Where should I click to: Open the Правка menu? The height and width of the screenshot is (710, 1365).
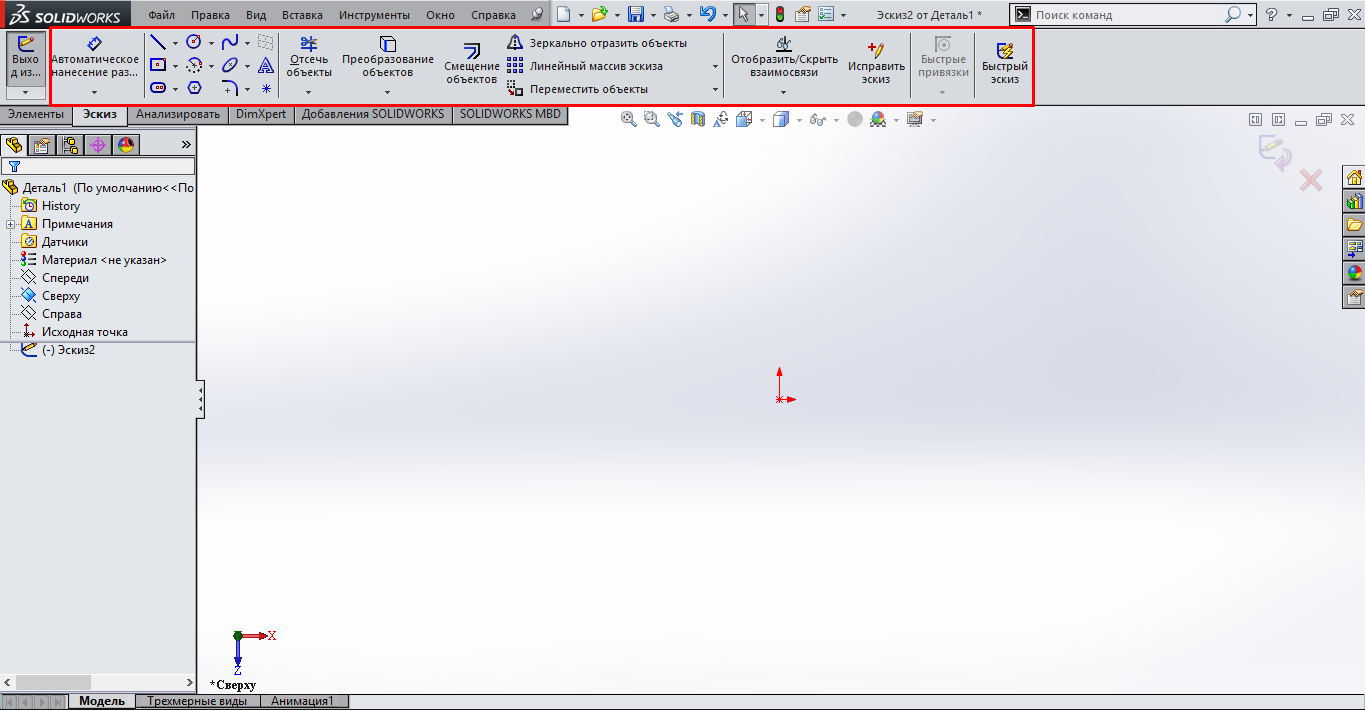point(210,15)
